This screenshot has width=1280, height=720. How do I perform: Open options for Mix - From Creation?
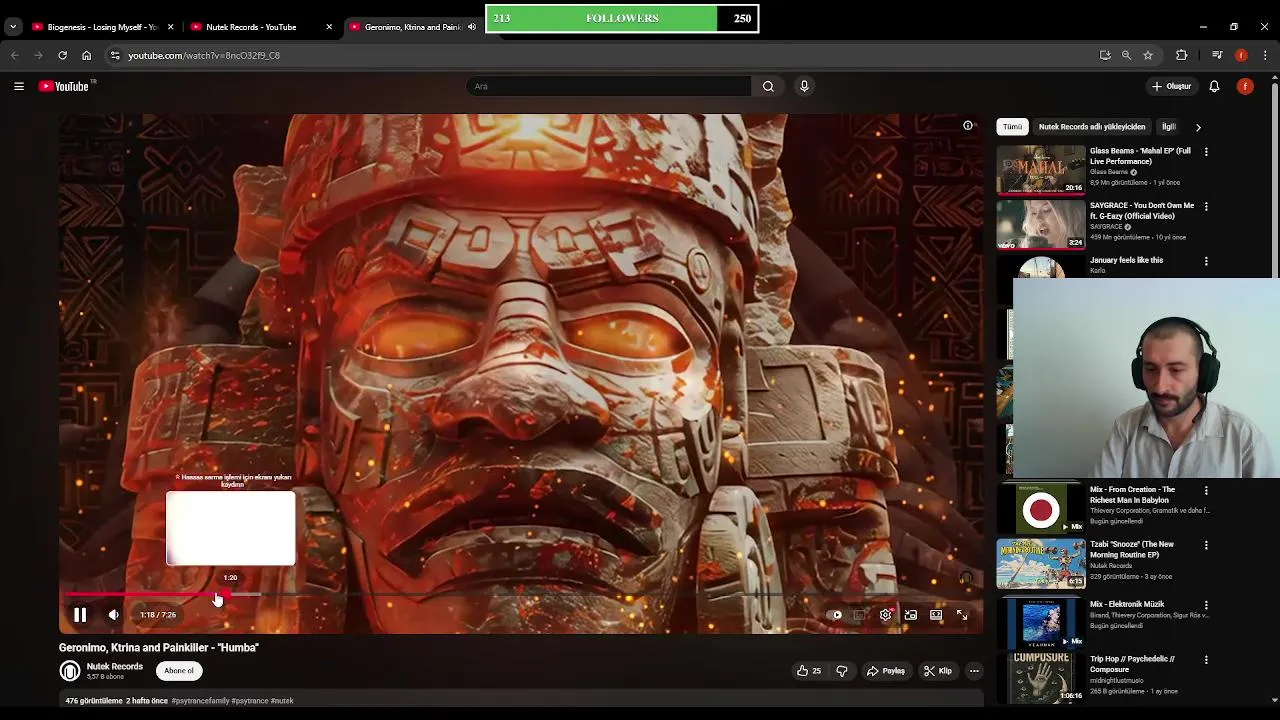[x=1206, y=491]
